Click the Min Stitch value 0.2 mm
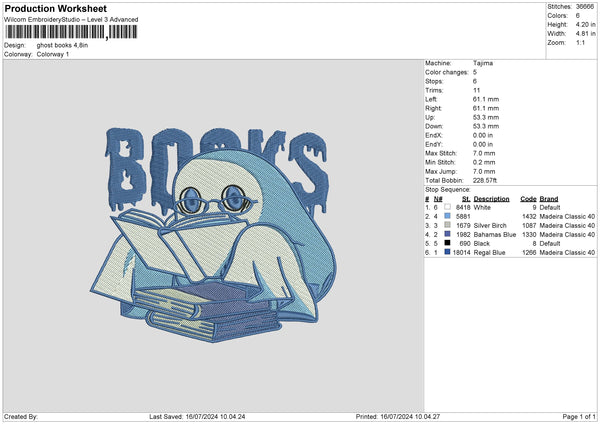The height and width of the screenshot is (424, 600). [484, 162]
